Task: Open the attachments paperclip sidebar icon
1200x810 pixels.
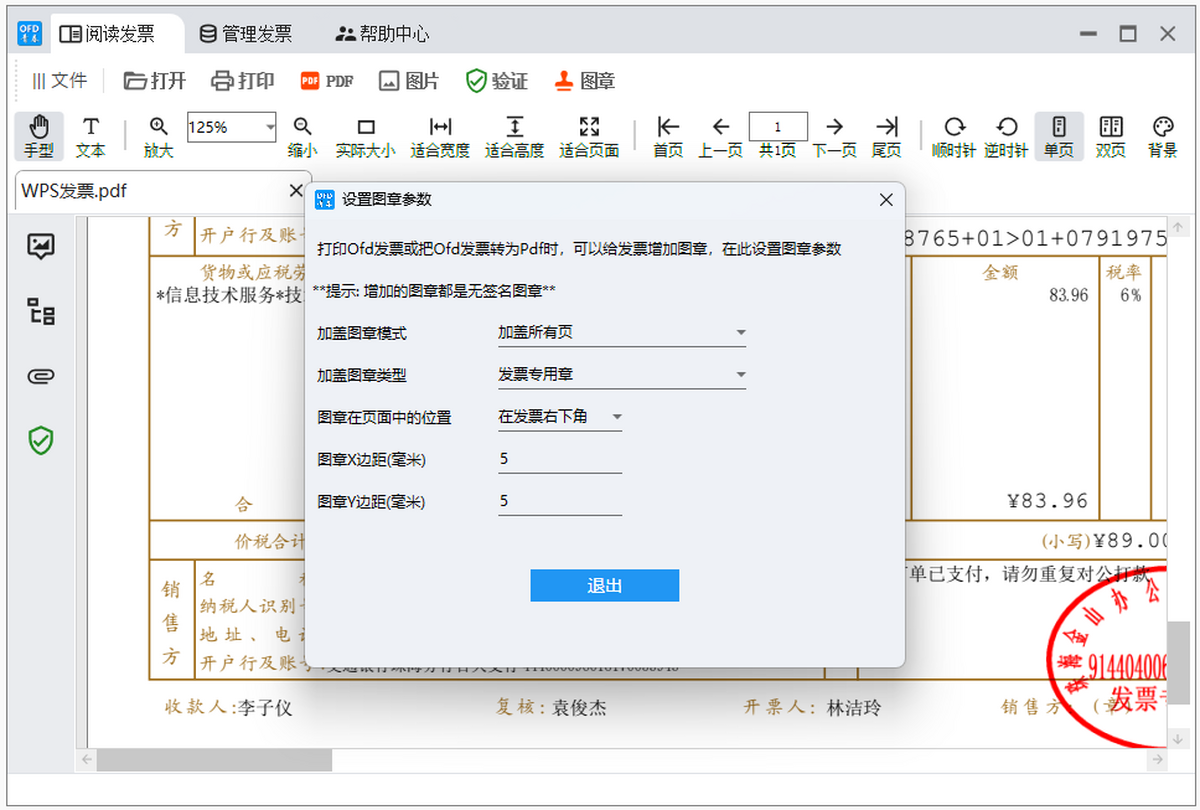Action: 41,376
